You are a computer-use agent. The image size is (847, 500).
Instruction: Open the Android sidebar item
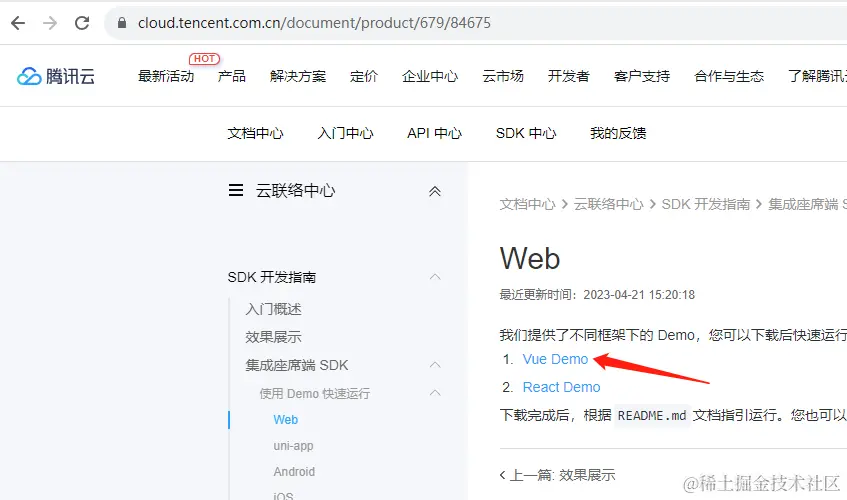pyautogui.click(x=294, y=471)
